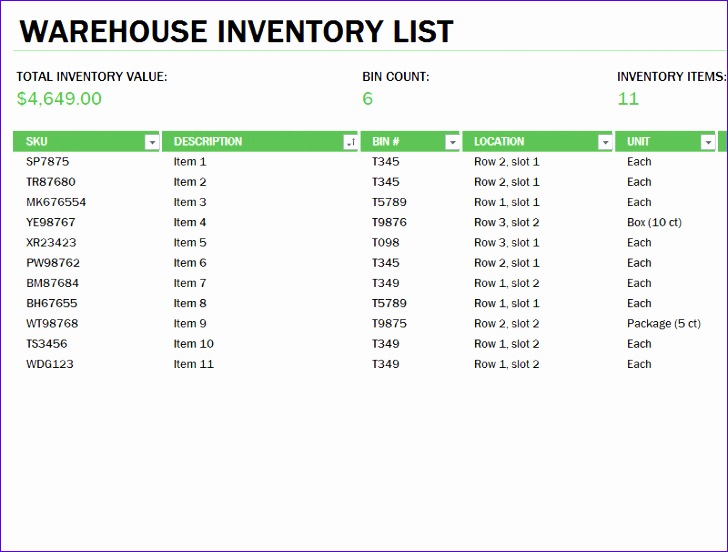The width and height of the screenshot is (728, 552).
Task: Select bin cell T5789 in Item 8 row
Action: [x=389, y=303]
